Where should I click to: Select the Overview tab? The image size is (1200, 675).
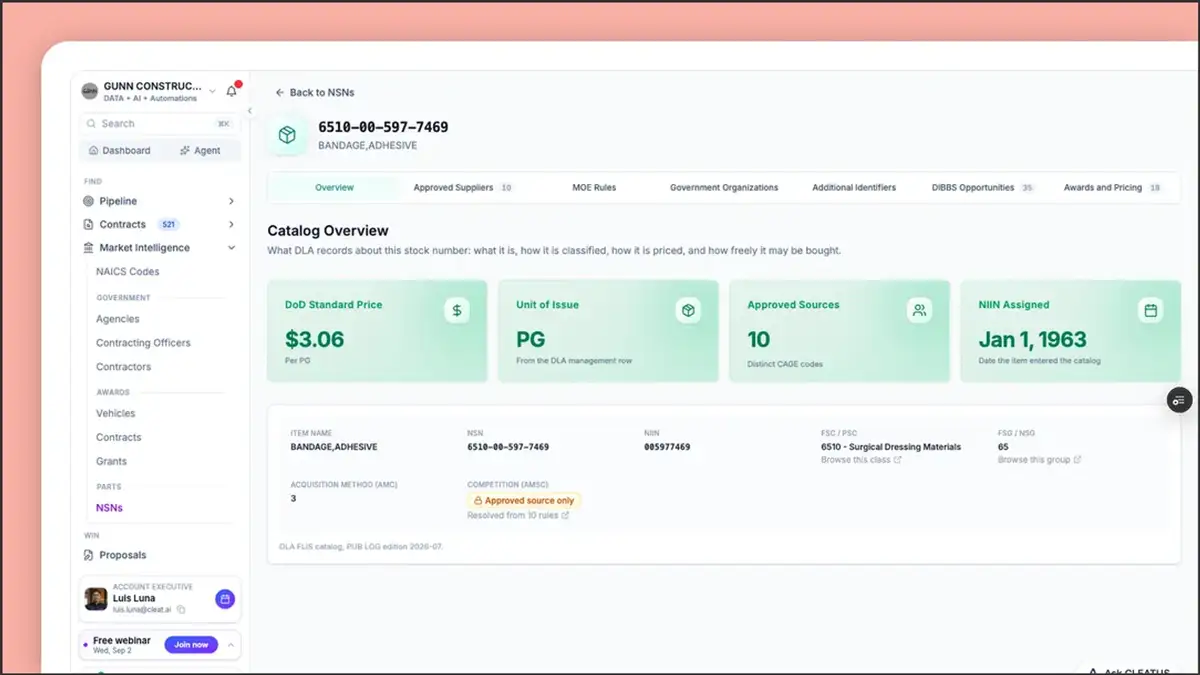[x=334, y=188]
